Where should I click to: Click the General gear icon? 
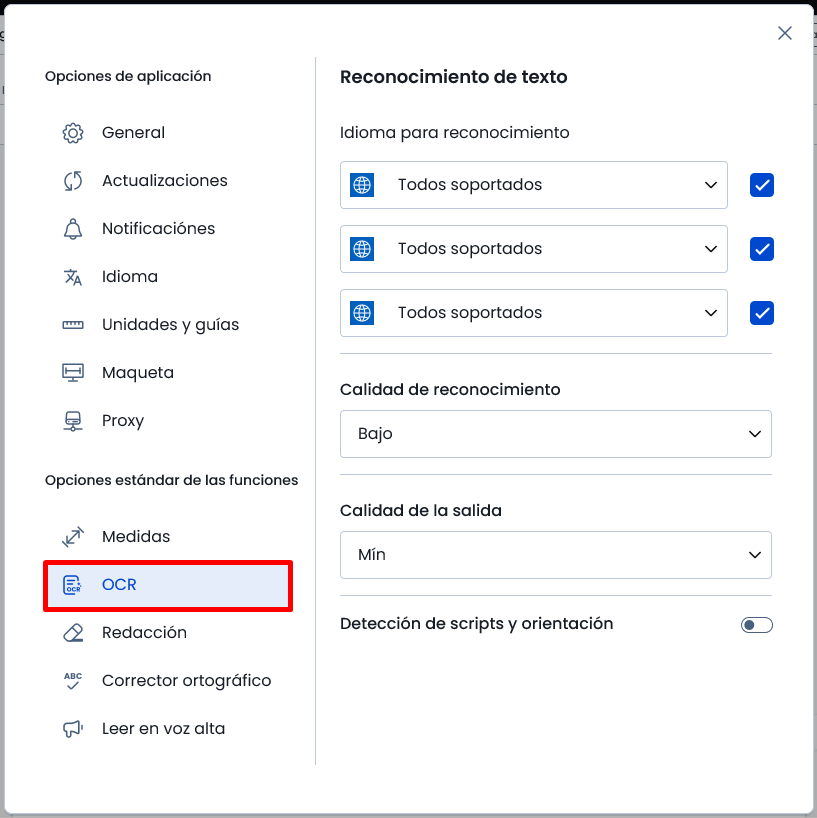tap(73, 133)
